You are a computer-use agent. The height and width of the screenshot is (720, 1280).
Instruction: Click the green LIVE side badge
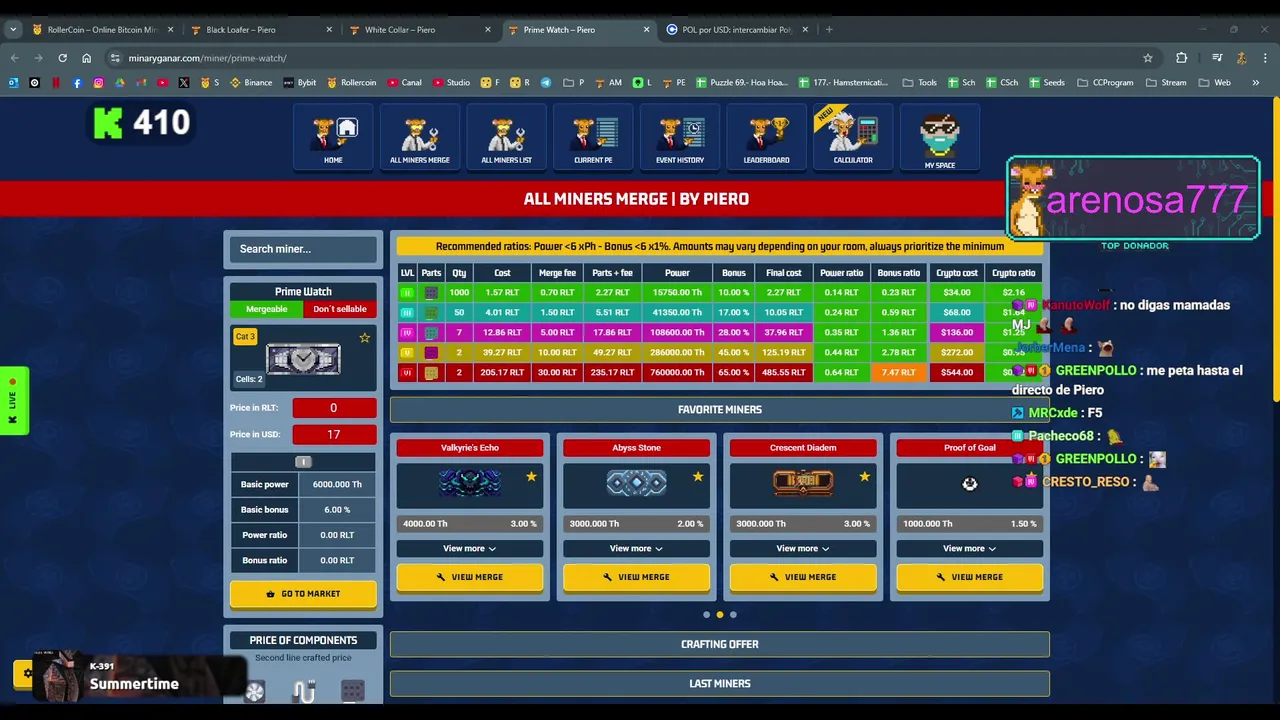tap(13, 400)
